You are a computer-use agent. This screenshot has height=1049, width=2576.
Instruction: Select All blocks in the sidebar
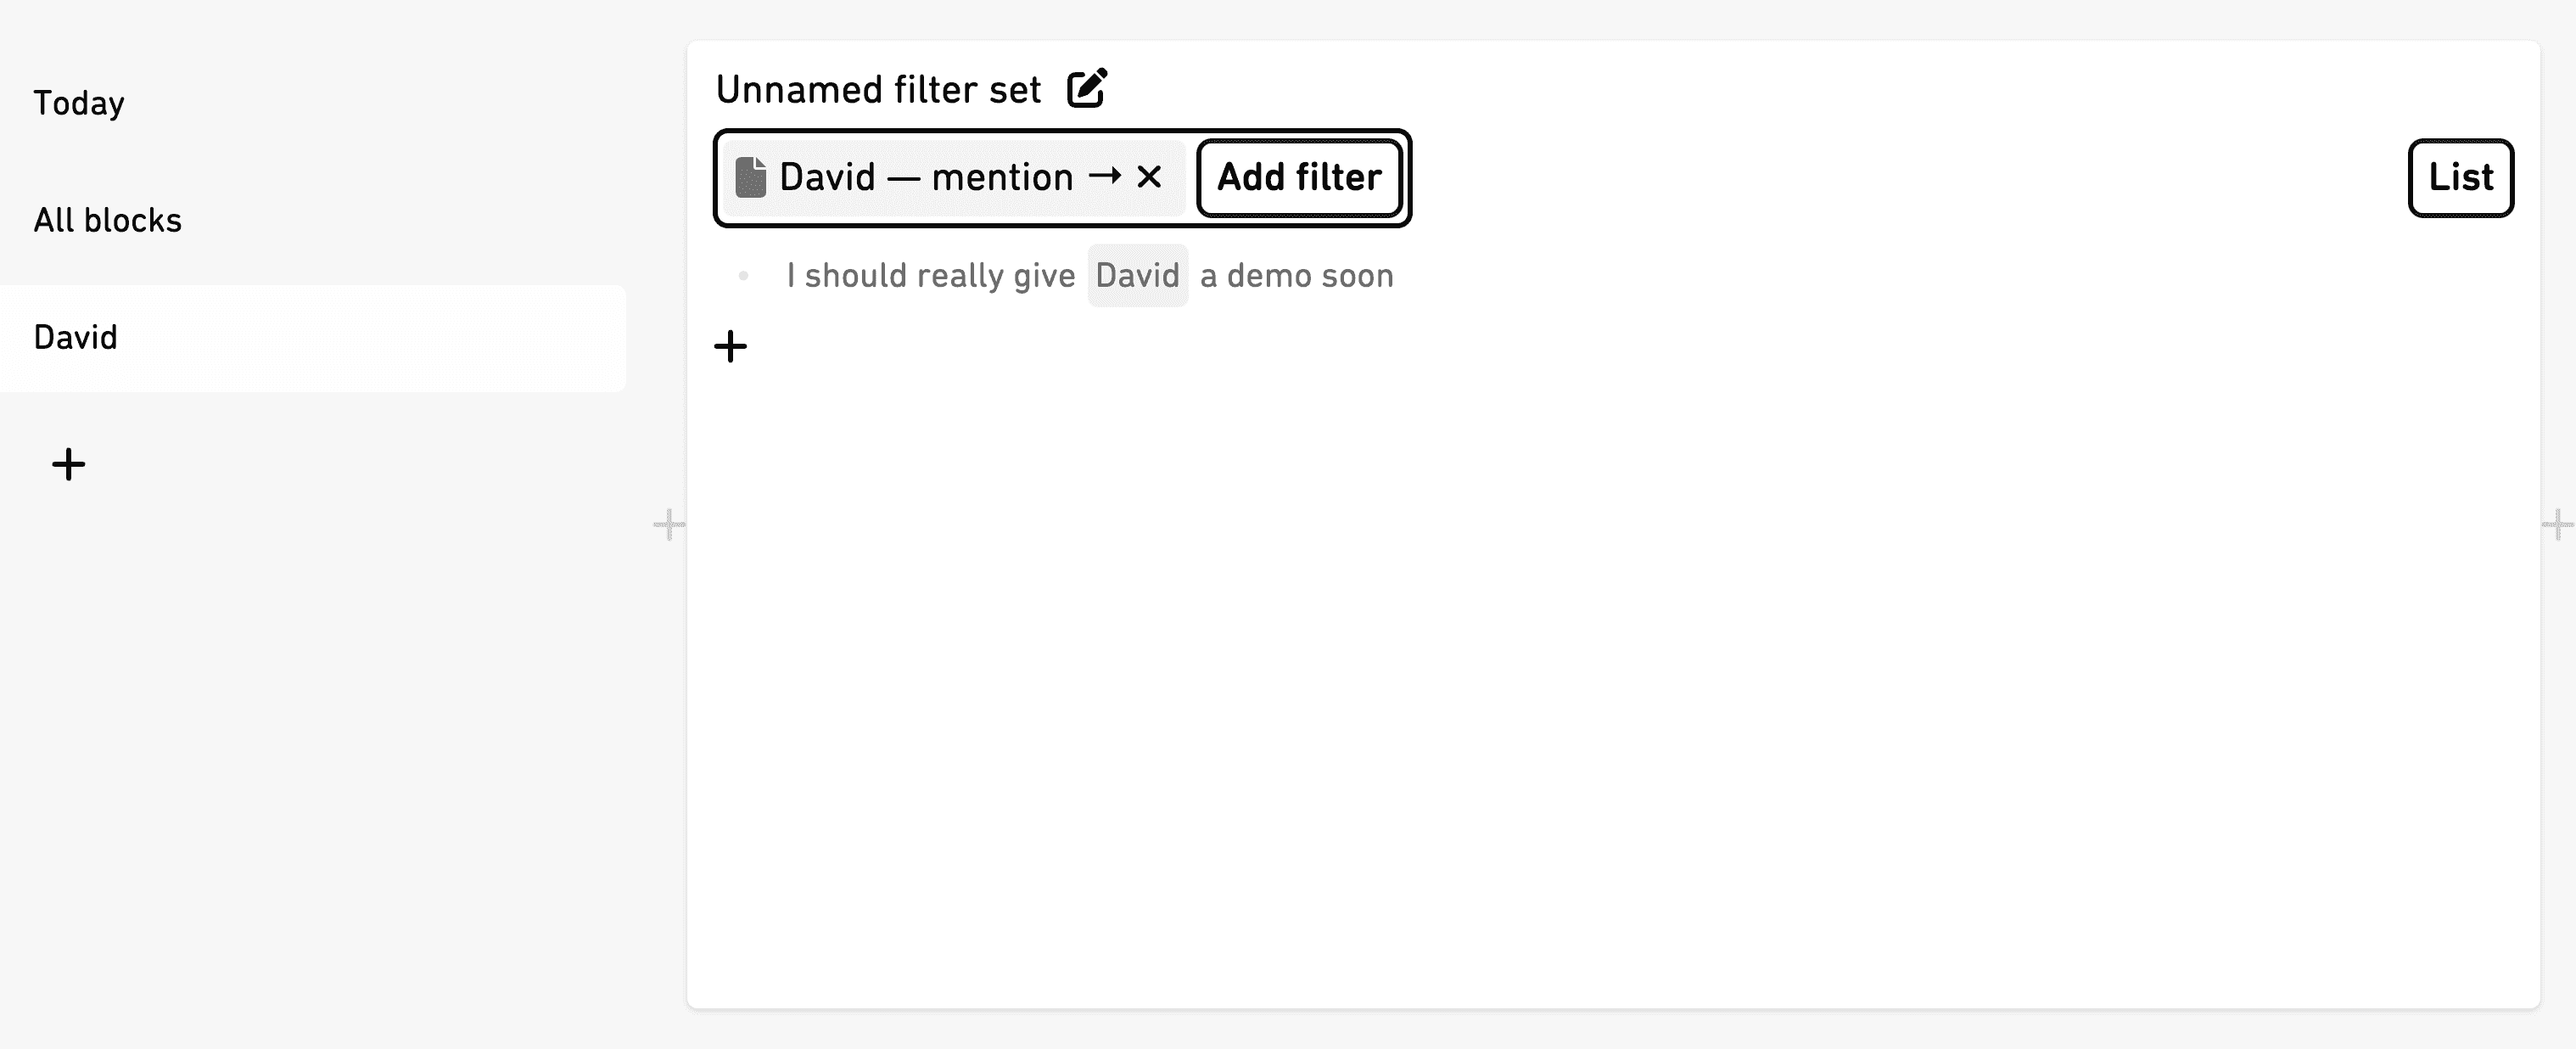pyautogui.click(x=108, y=220)
